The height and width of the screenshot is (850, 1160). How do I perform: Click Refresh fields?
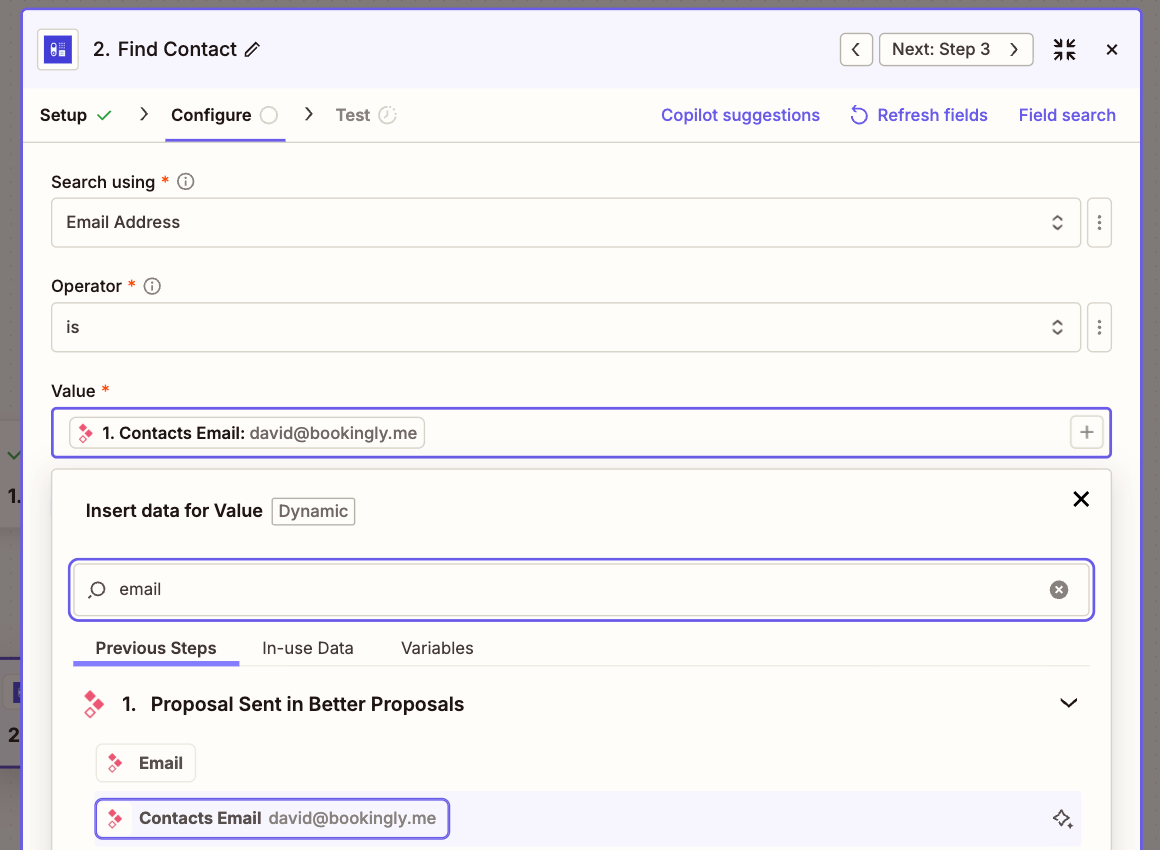[919, 115]
